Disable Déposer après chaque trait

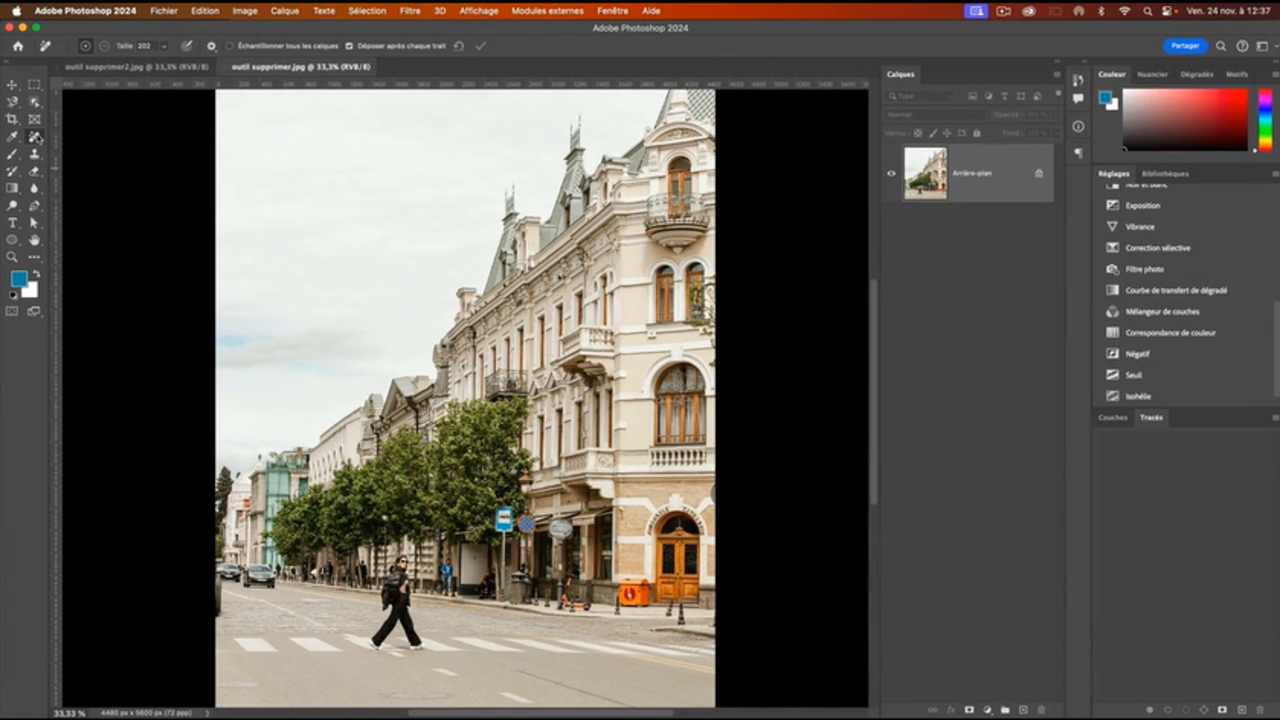coord(348,46)
